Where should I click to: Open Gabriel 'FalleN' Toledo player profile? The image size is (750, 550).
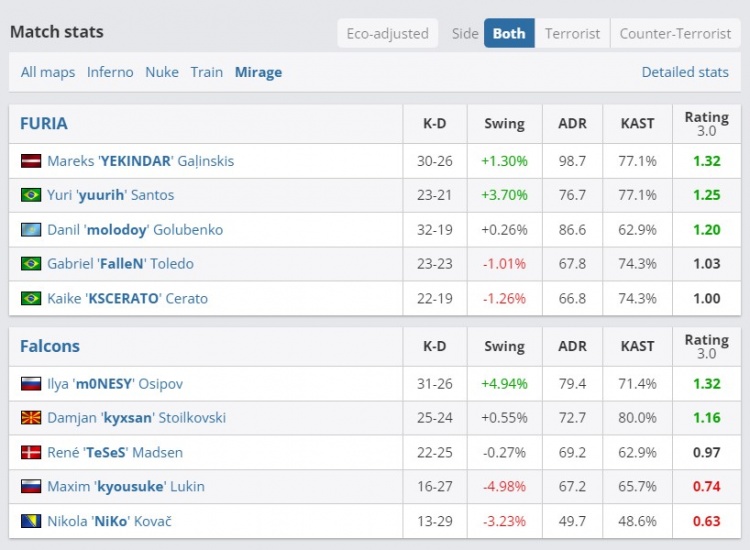coord(120,264)
